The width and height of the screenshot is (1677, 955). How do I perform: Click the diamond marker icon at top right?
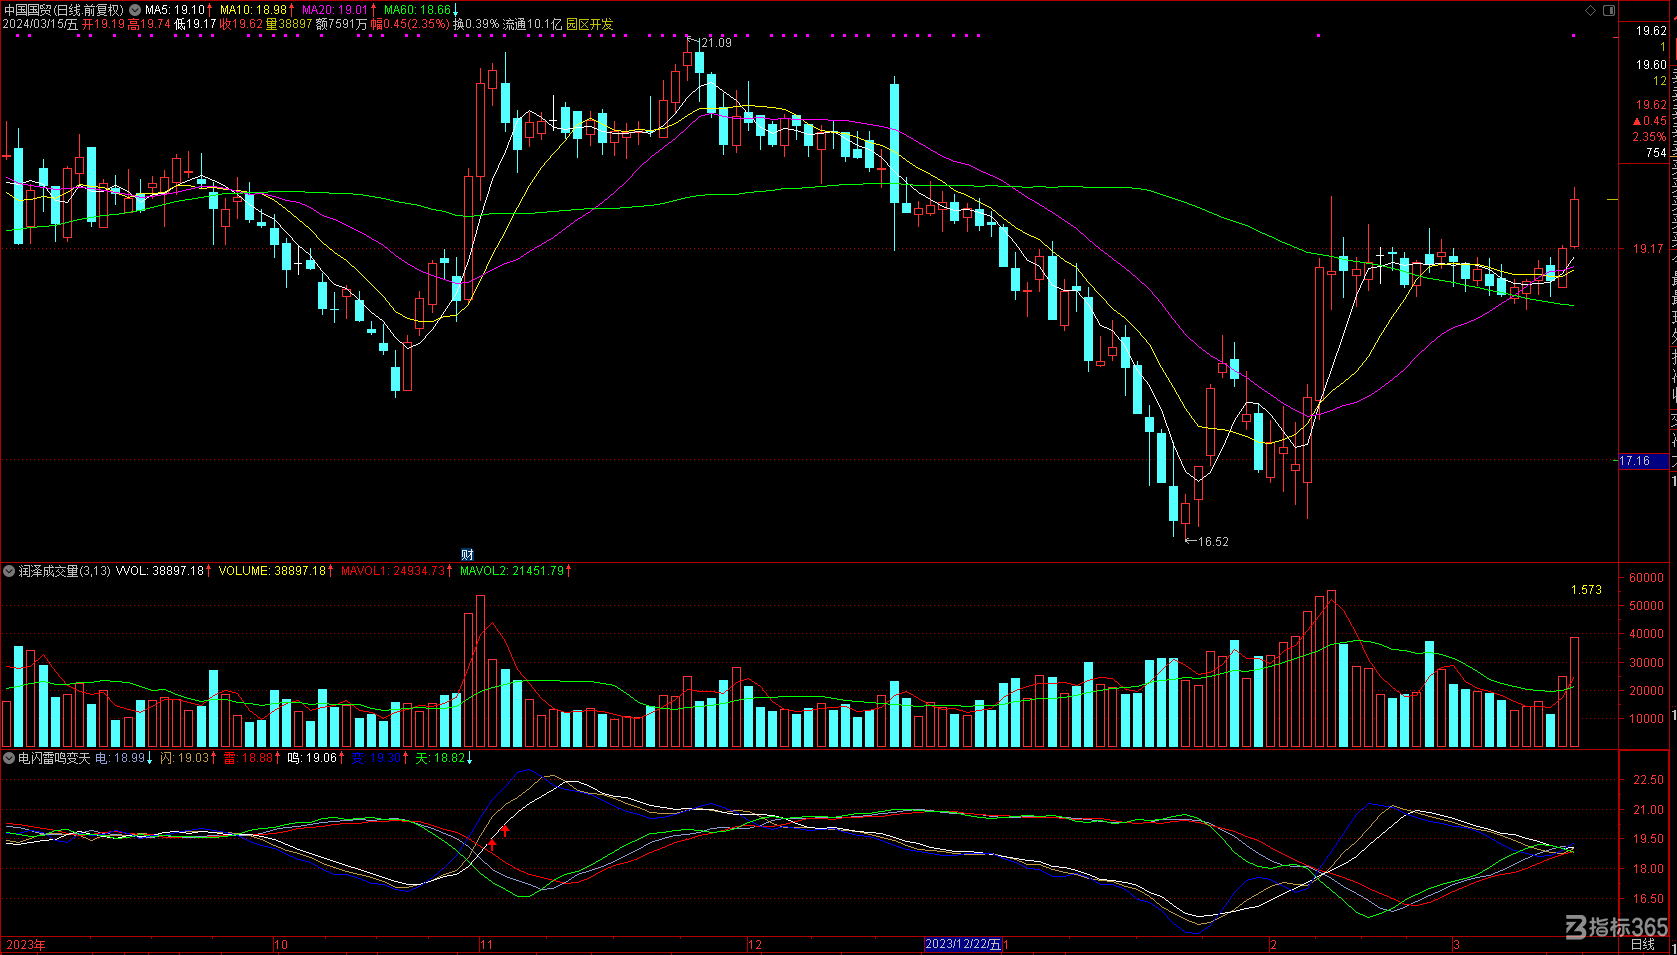tap(1591, 10)
